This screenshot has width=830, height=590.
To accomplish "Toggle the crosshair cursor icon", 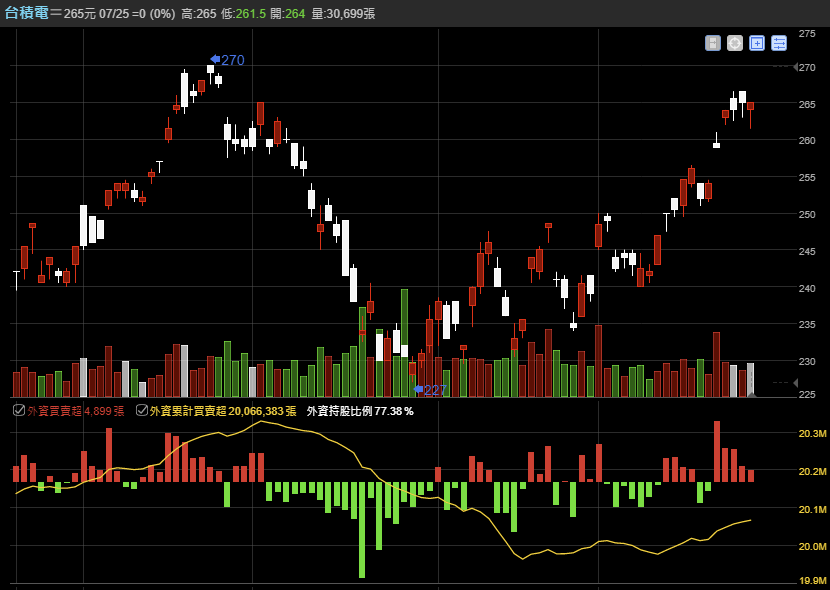I will (735, 43).
